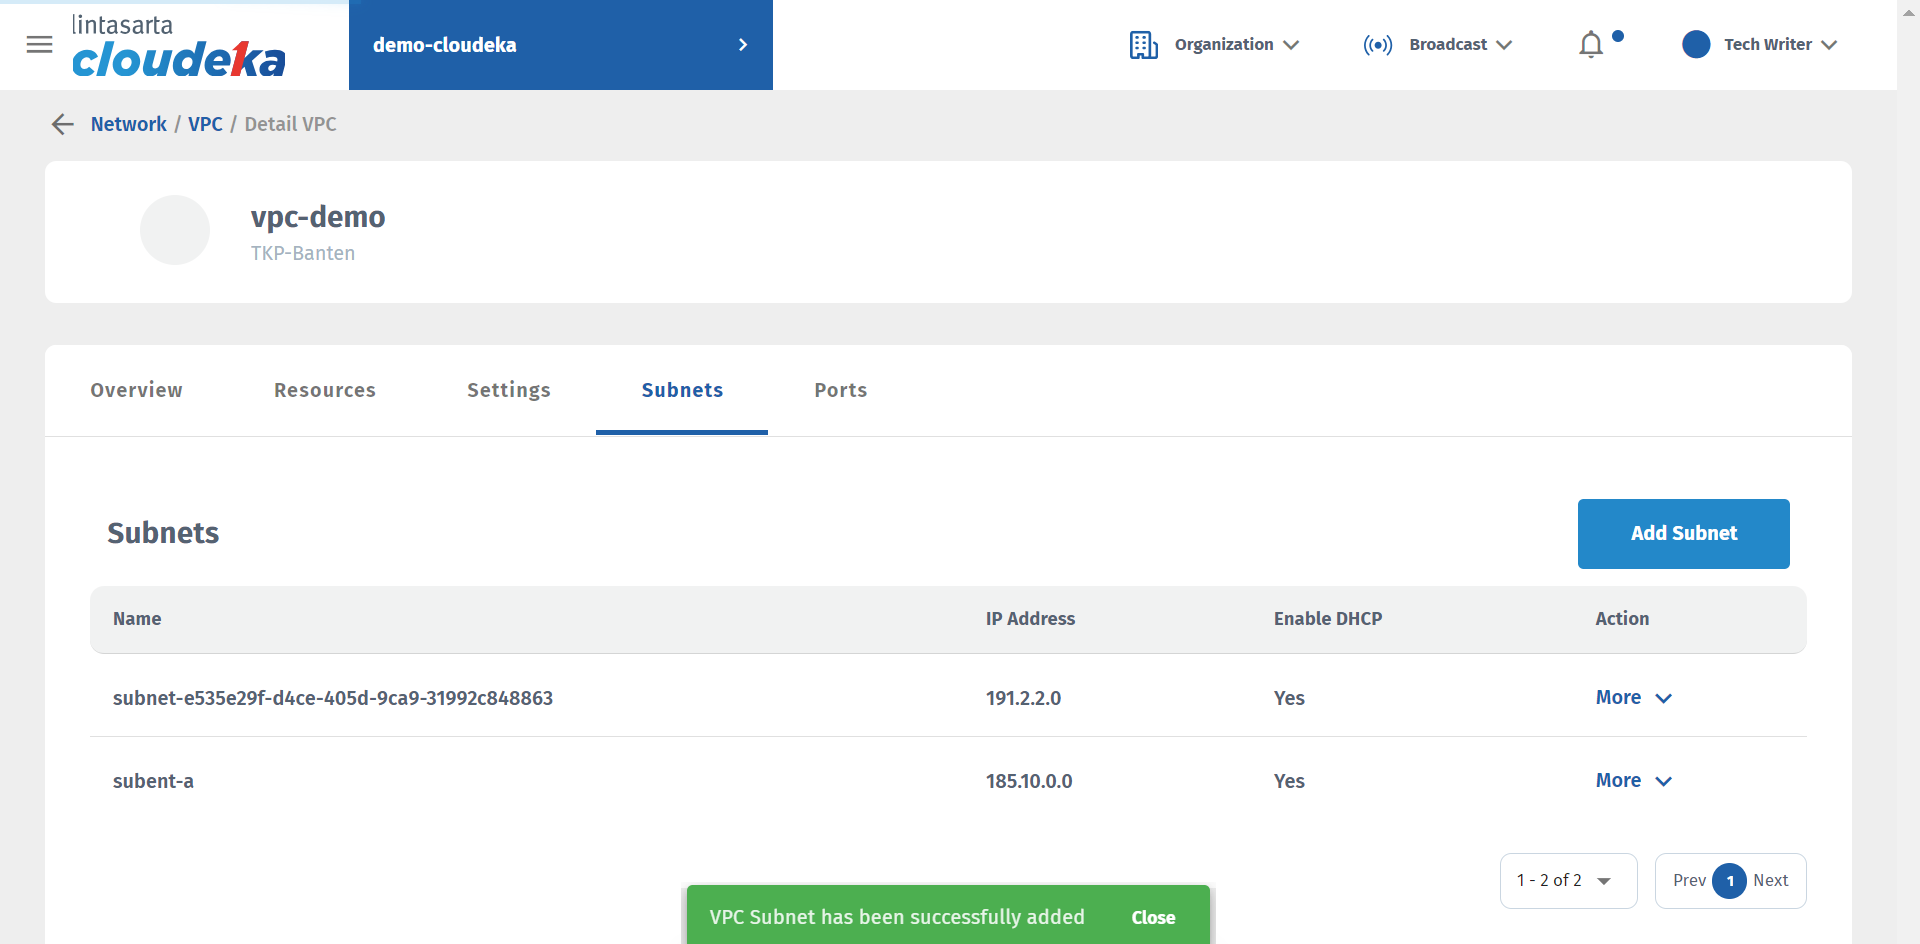The width and height of the screenshot is (1920, 944).
Task: Expand More actions for subnet-e535e29f row
Action: (1633, 698)
